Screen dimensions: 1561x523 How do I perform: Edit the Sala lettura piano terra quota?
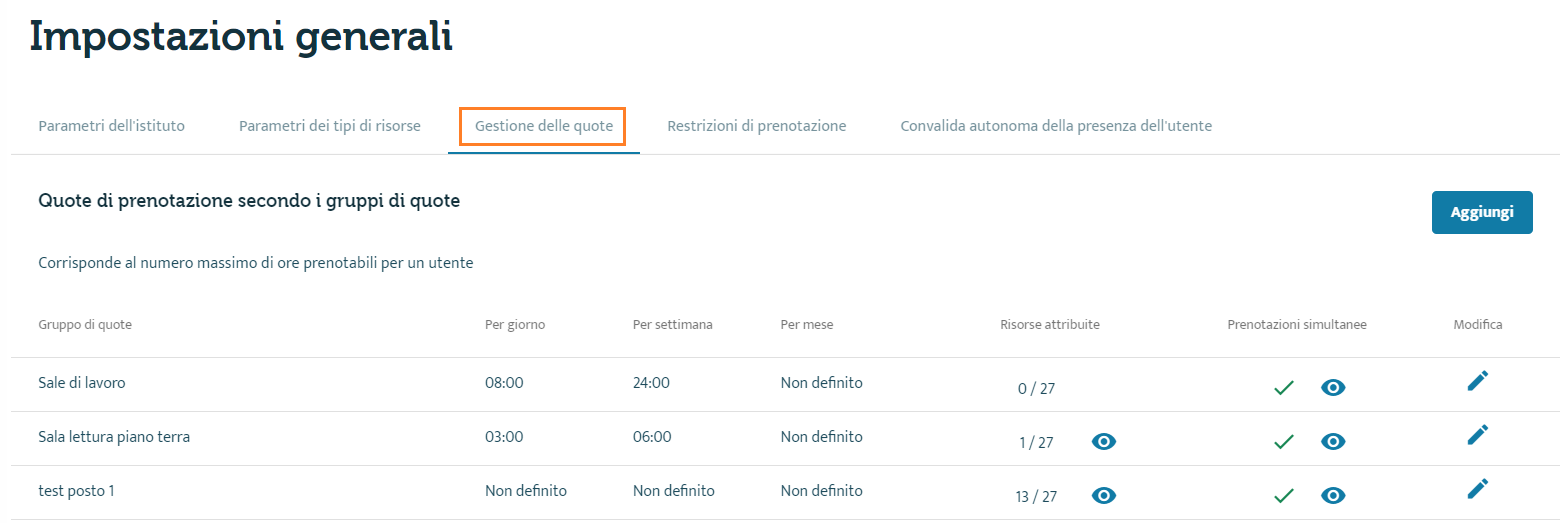tap(1477, 435)
